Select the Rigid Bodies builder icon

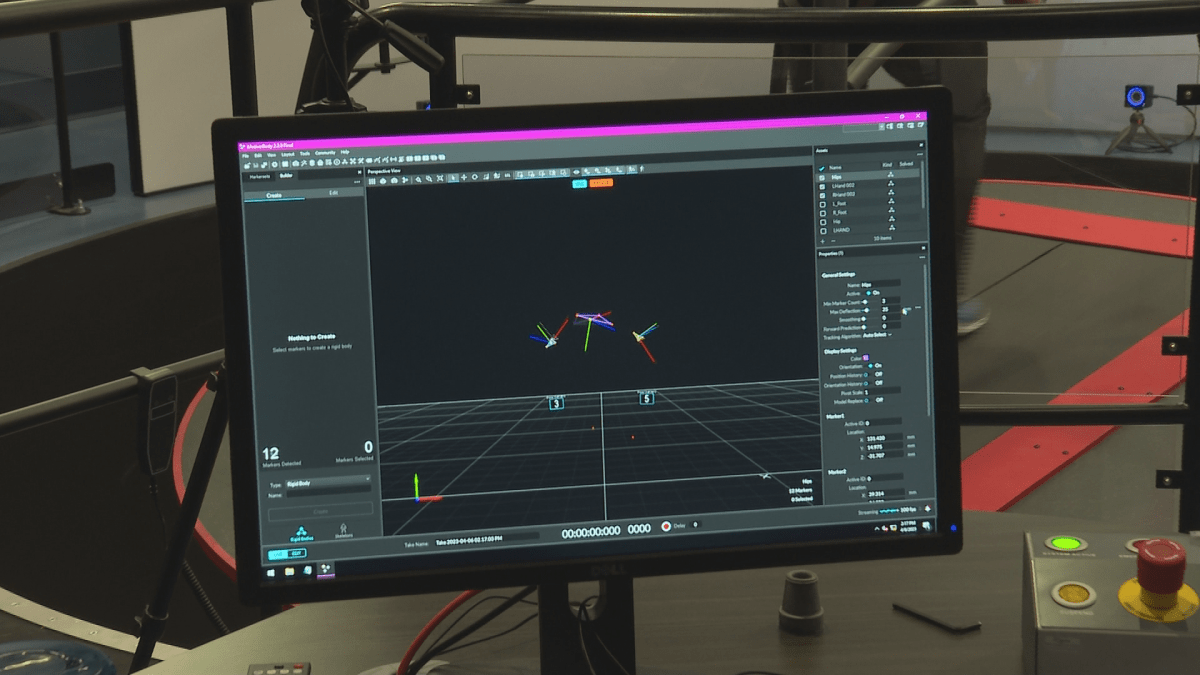point(299,534)
